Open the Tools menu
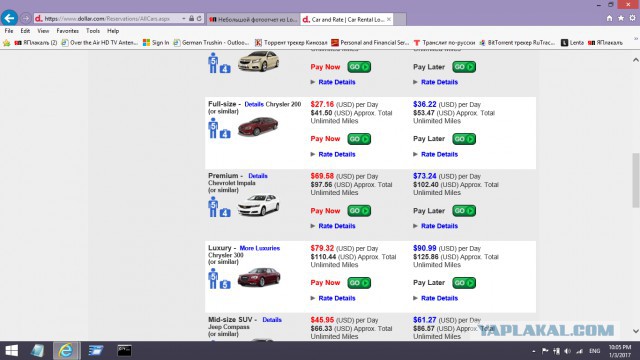This screenshot has width=640, height=360. tap(93, 31)
